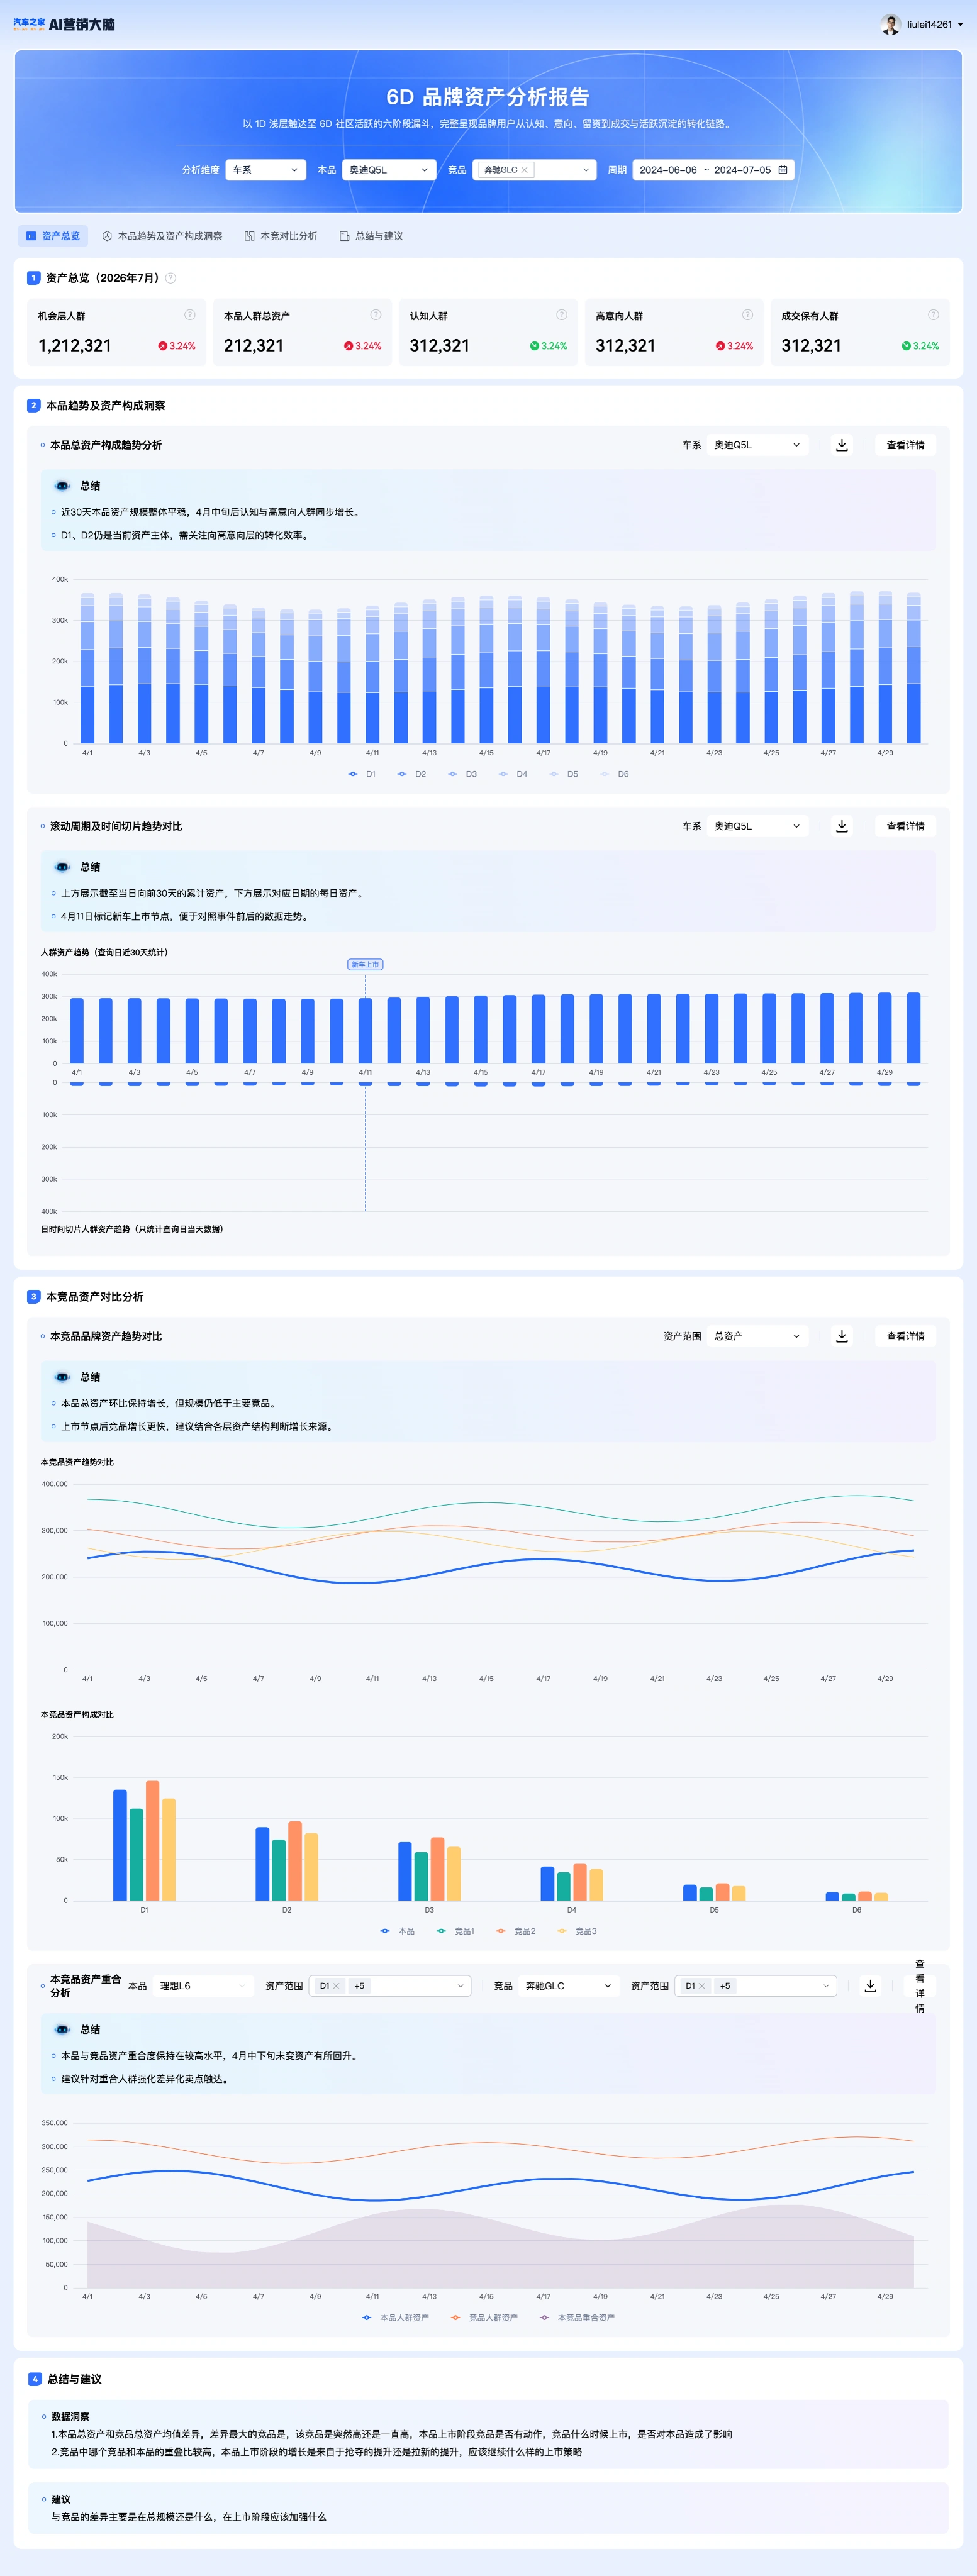The width and height of the screenshot is (977, 2576).
Task: Open help tooltip for 成交保有人群 card
Action: pos(933,315)
